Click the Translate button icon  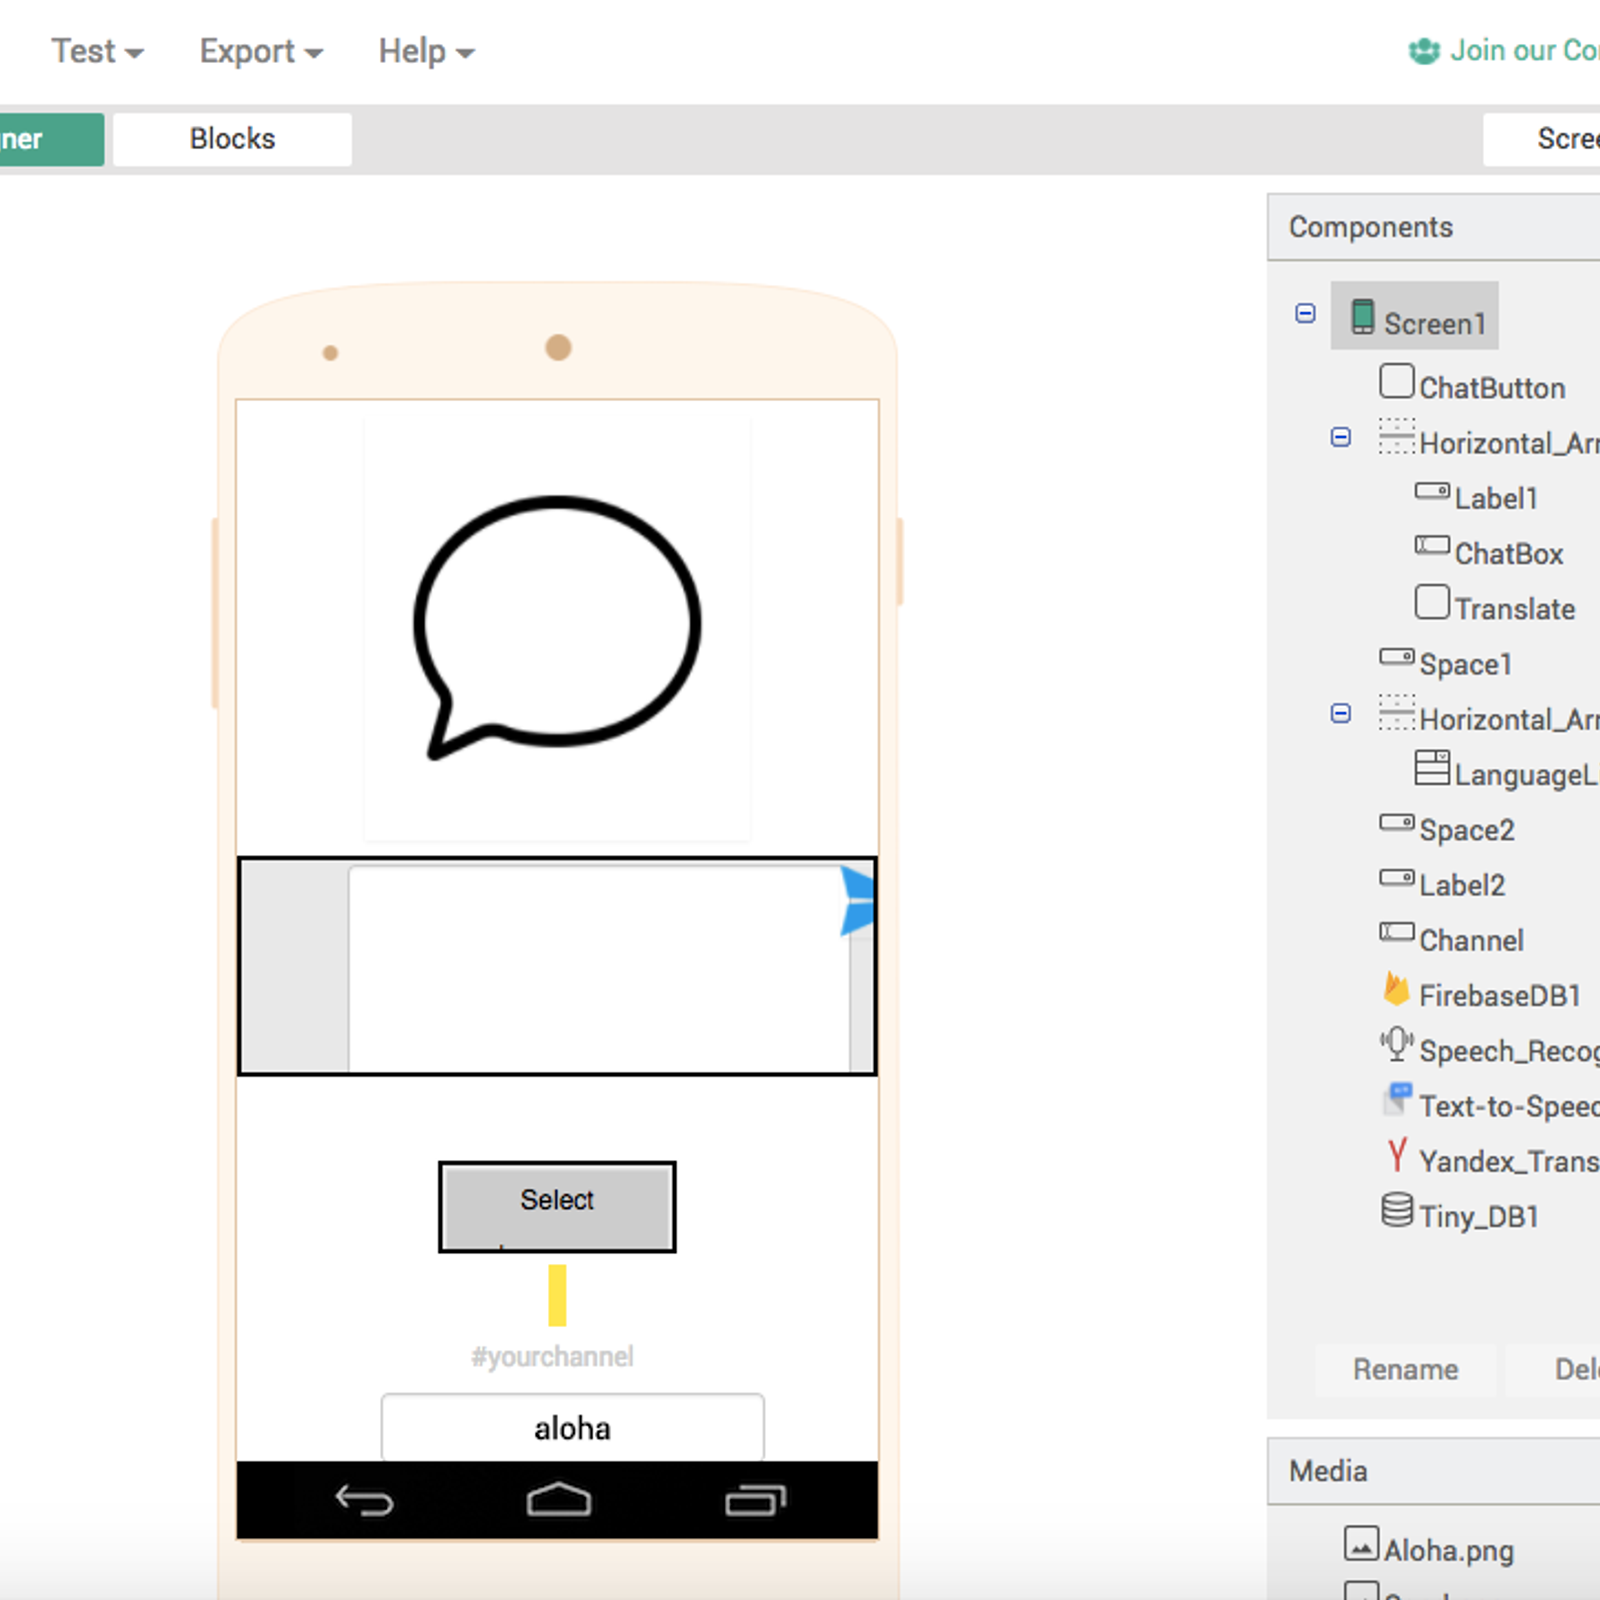pyautogui.click(x=1432, y=602)
